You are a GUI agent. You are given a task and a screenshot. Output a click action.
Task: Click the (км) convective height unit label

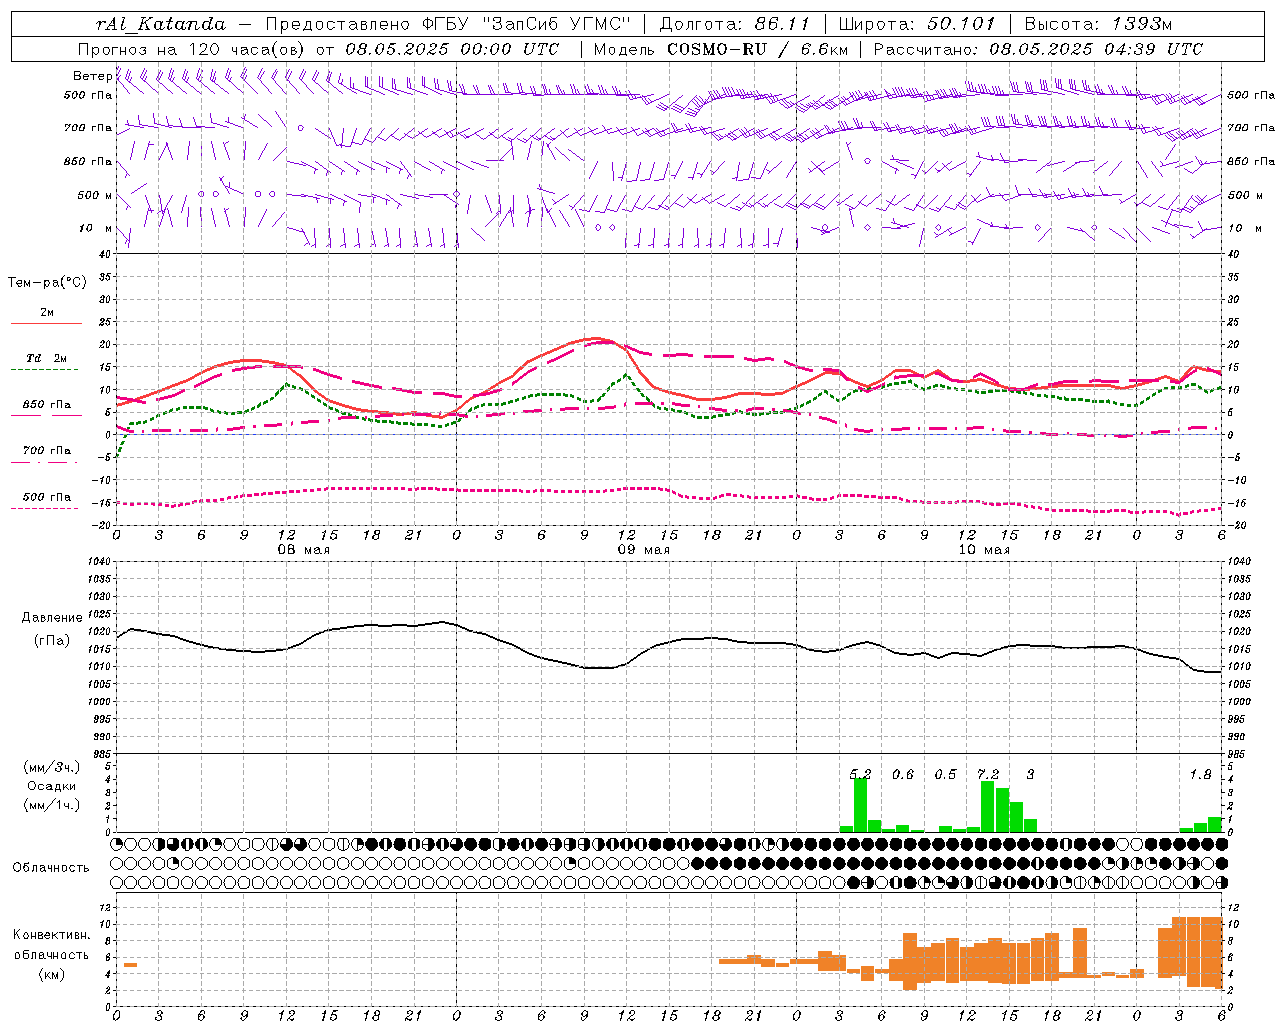point(52,974)
